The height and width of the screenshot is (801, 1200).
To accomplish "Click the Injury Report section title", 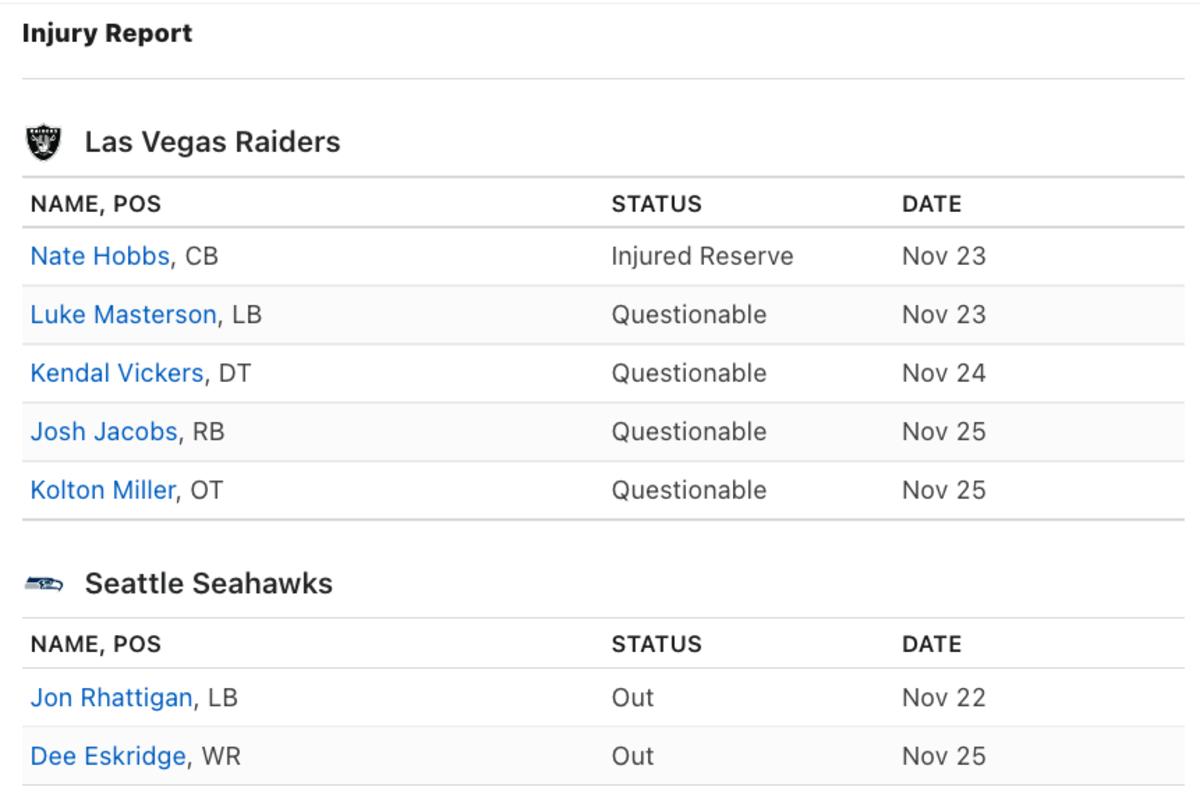I will (x=107, y=34).
